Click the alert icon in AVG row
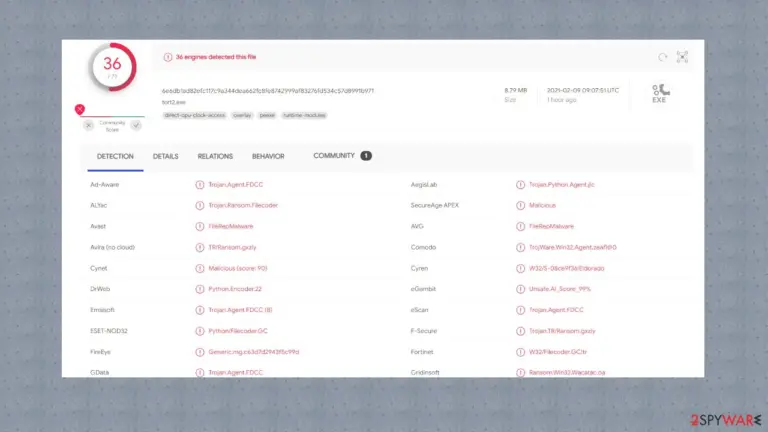The image size is (768, 432). coord(520,226)
